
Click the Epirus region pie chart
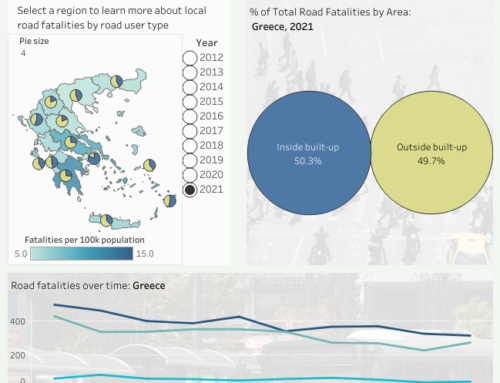click(36, 119)
